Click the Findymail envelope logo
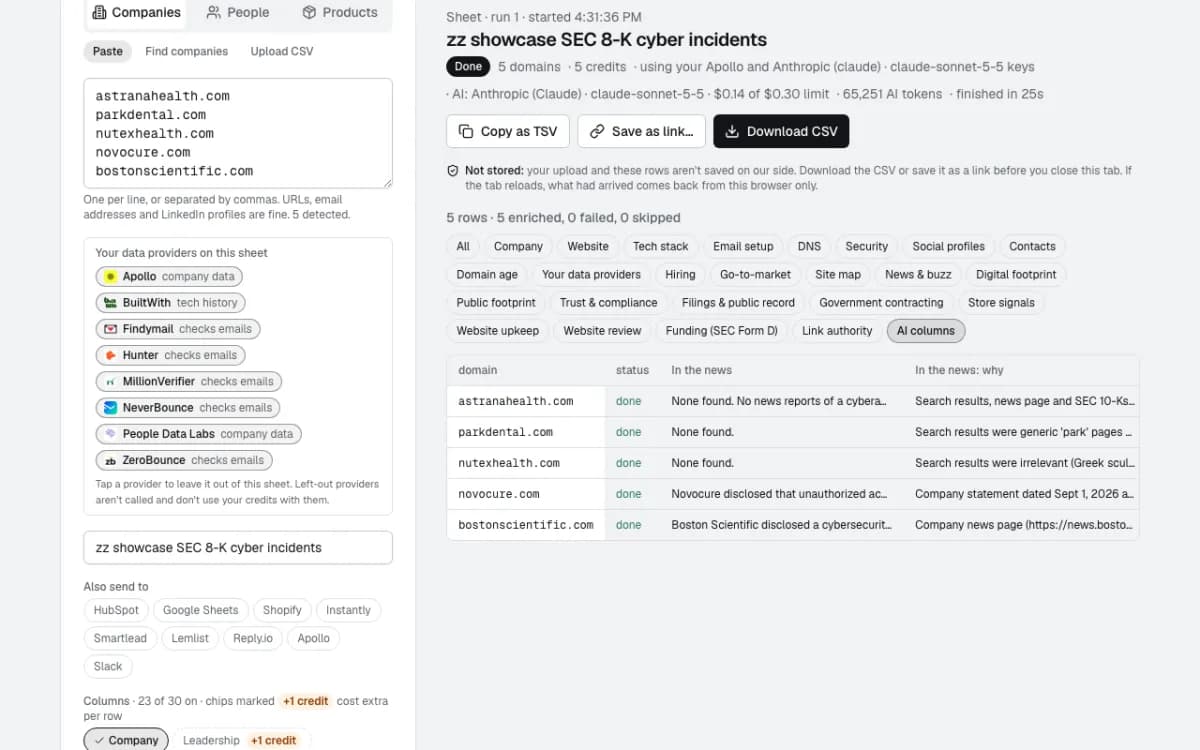This screenshot has height=750, width=1200. point(110,329)
